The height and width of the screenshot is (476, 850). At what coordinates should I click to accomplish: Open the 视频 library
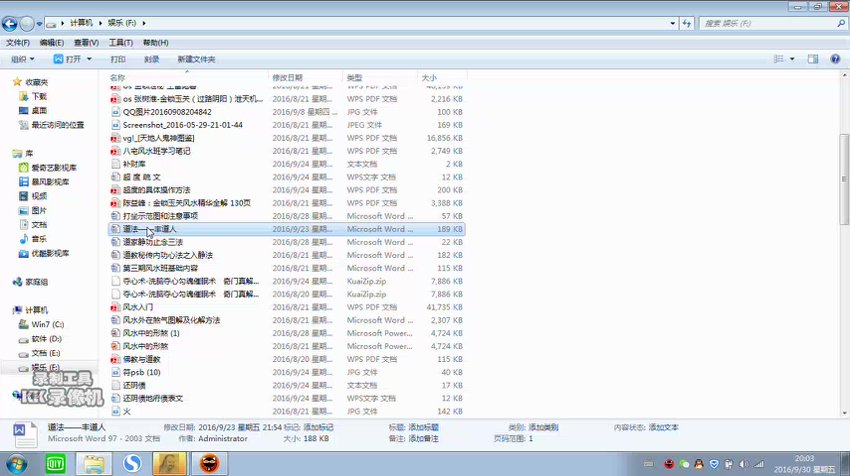(39, 196)
